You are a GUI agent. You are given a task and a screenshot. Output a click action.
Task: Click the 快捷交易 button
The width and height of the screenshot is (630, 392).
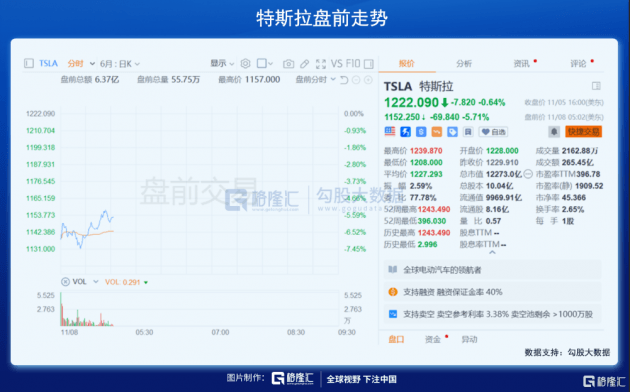coord(583,131)
